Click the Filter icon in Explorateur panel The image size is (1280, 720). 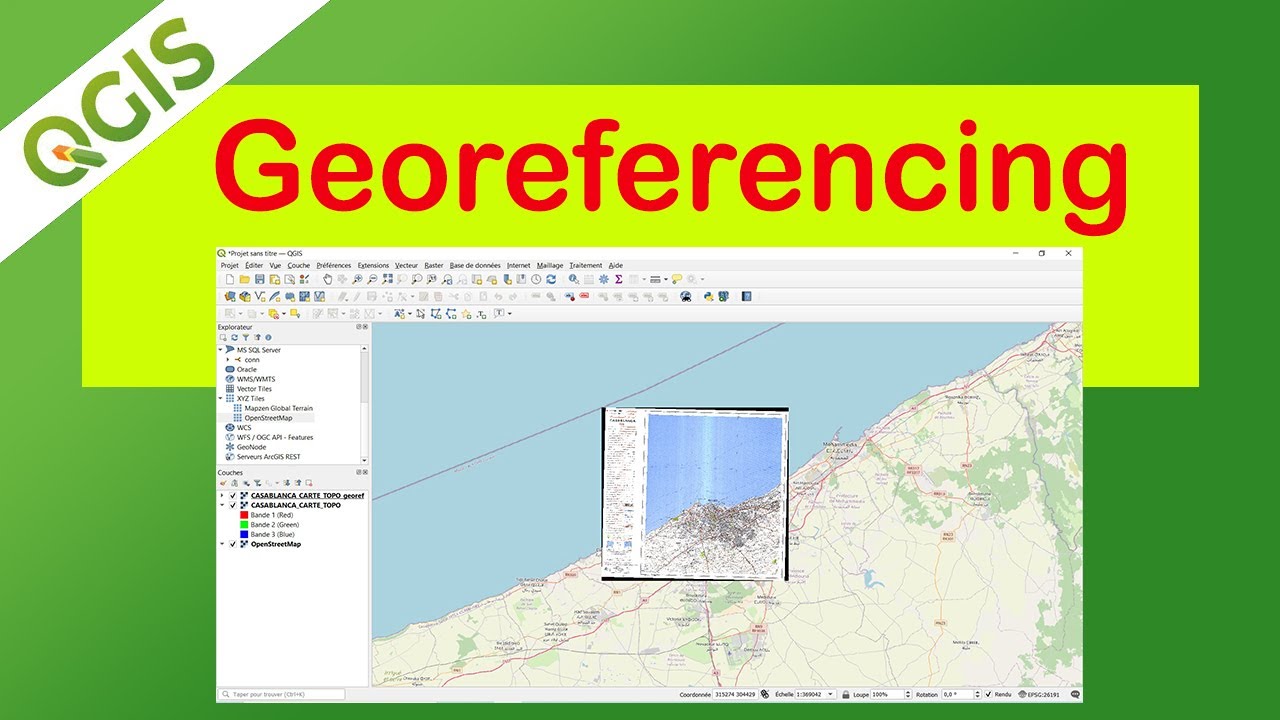pos(245,338)
